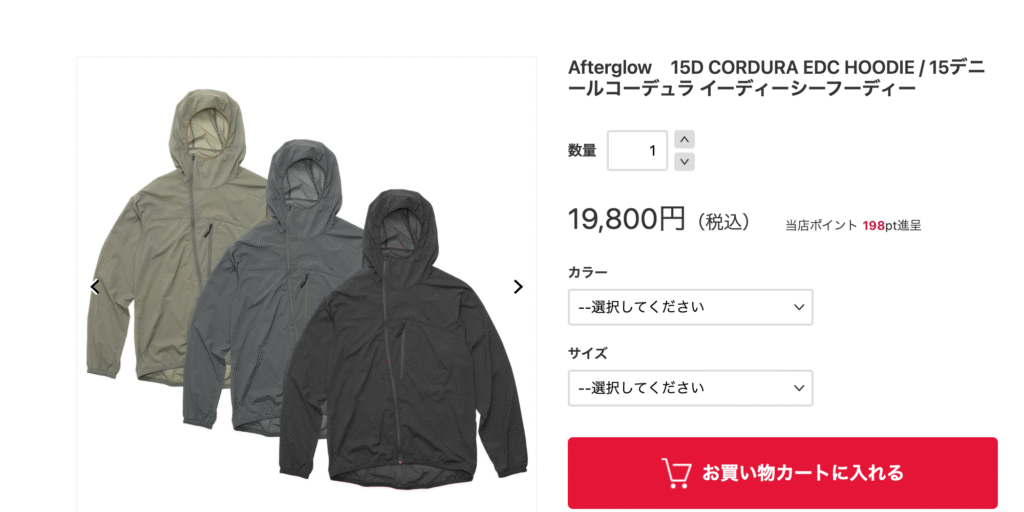Select the black hoodie in image
This screenshot has width=1024, height=512.
404,340
